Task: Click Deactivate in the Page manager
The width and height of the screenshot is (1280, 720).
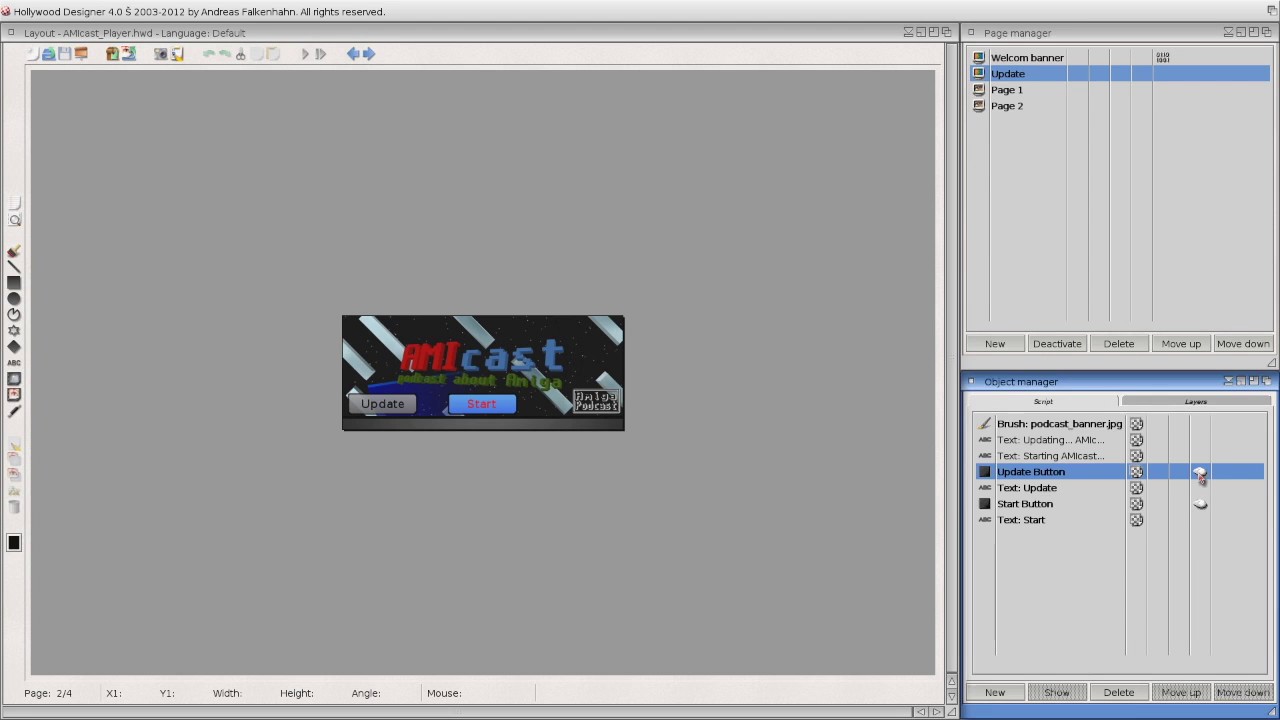Action: click(x=1057, y=344)
